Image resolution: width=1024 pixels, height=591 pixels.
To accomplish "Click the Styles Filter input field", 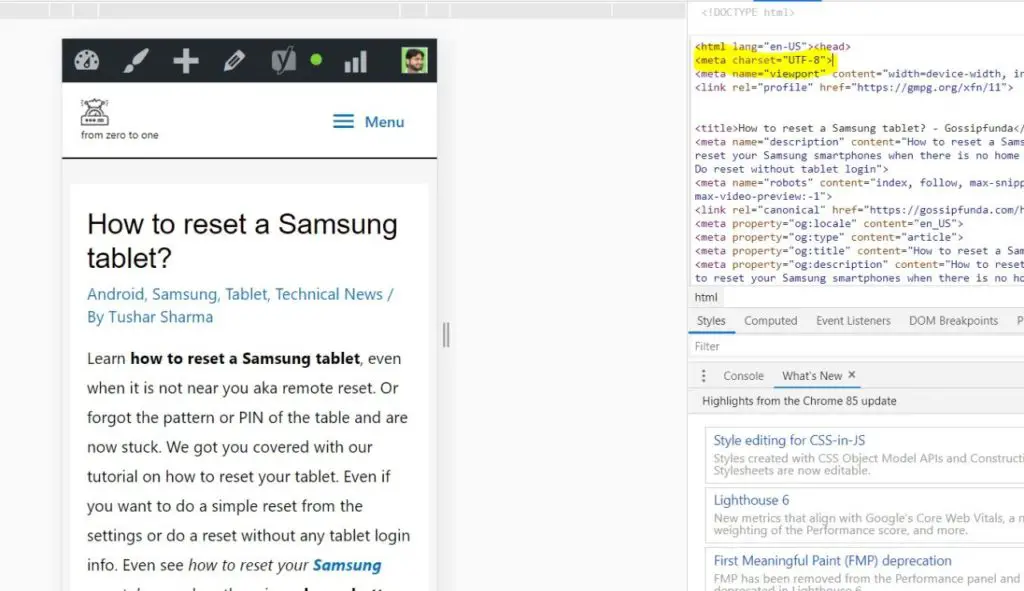I will click(856, 346).
